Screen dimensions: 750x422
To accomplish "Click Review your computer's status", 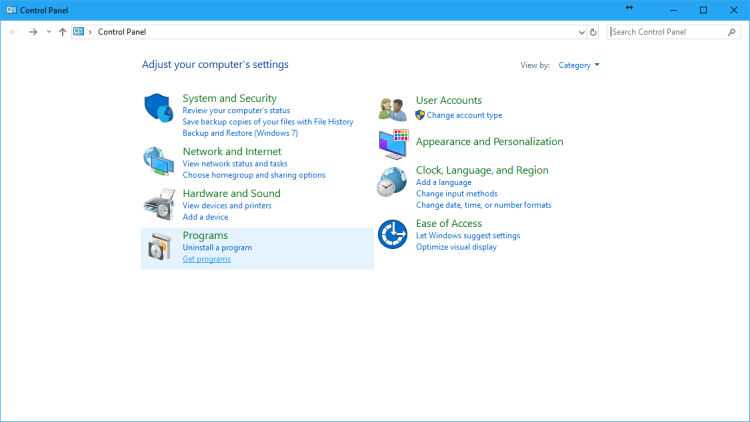I will point(236,111).
